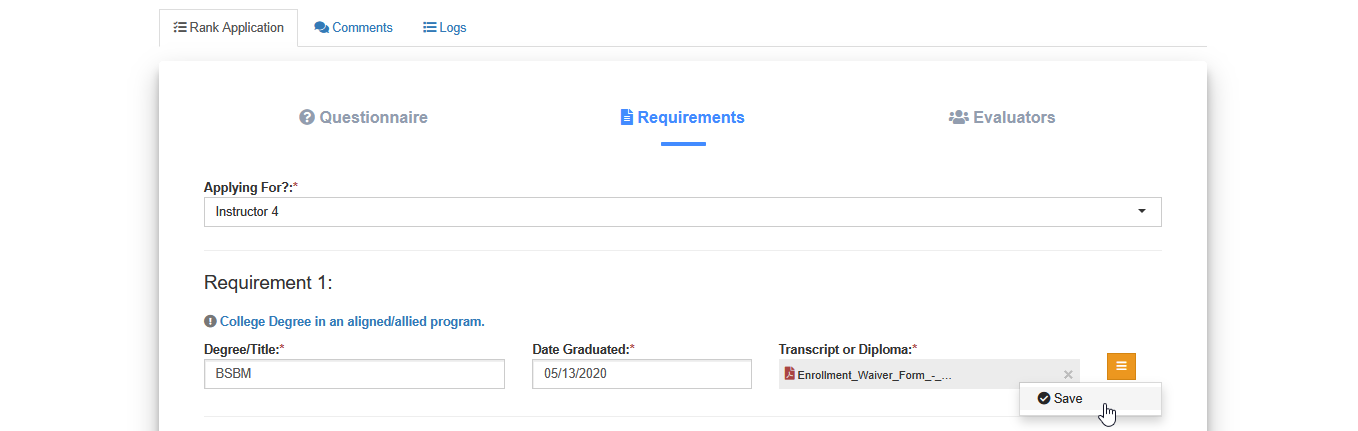Open the Logs tab
Viewport: 1358px width, 431px height.
click(x=445, y=28)
